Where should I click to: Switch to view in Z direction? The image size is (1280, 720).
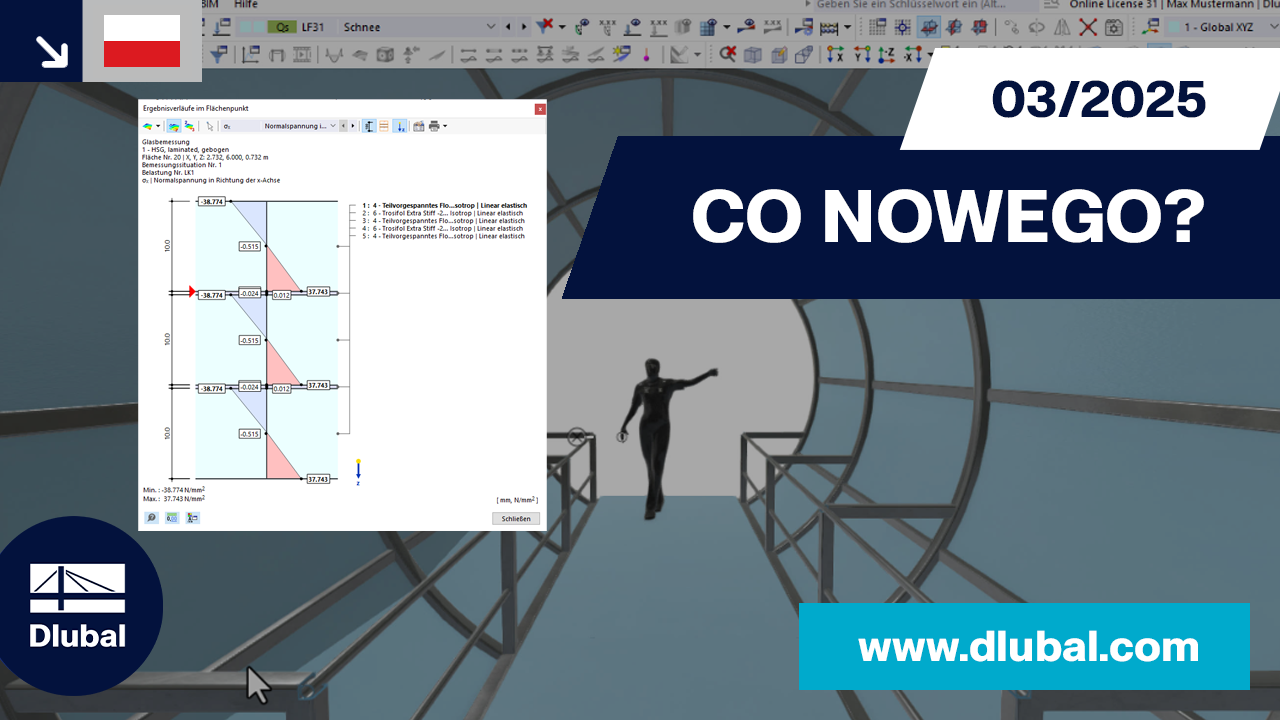[887, 54]
